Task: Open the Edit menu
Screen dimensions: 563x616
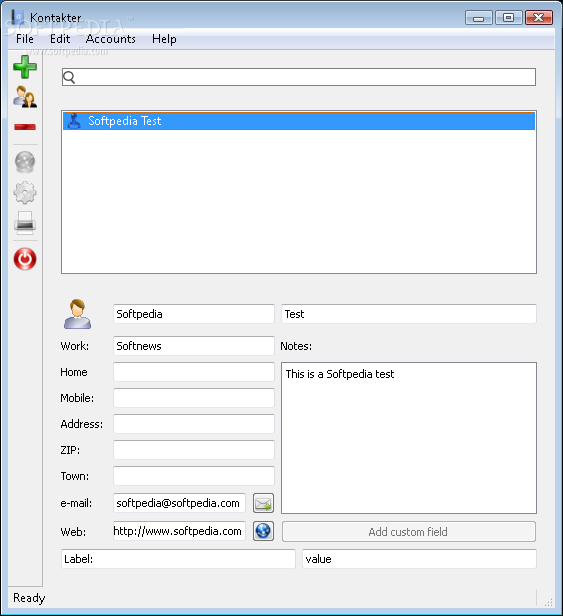Action: click(x=60, y=39)
